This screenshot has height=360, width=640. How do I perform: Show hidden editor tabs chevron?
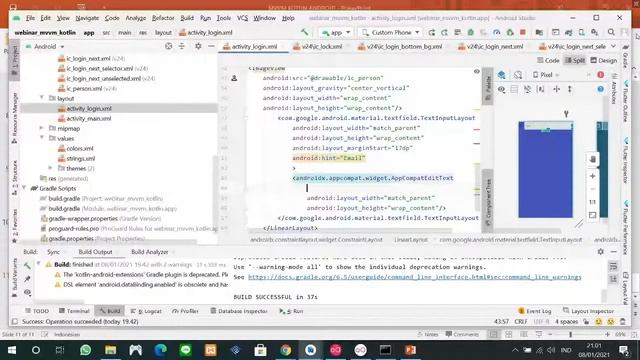click(x=613, y=47)
